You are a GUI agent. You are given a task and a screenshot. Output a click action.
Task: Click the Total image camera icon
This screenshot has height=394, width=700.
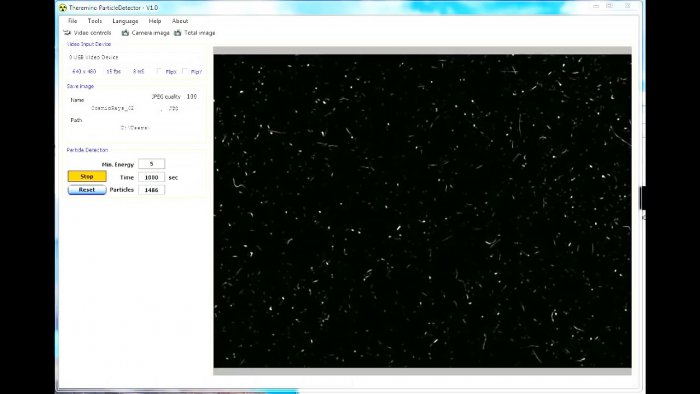(178, 33)
